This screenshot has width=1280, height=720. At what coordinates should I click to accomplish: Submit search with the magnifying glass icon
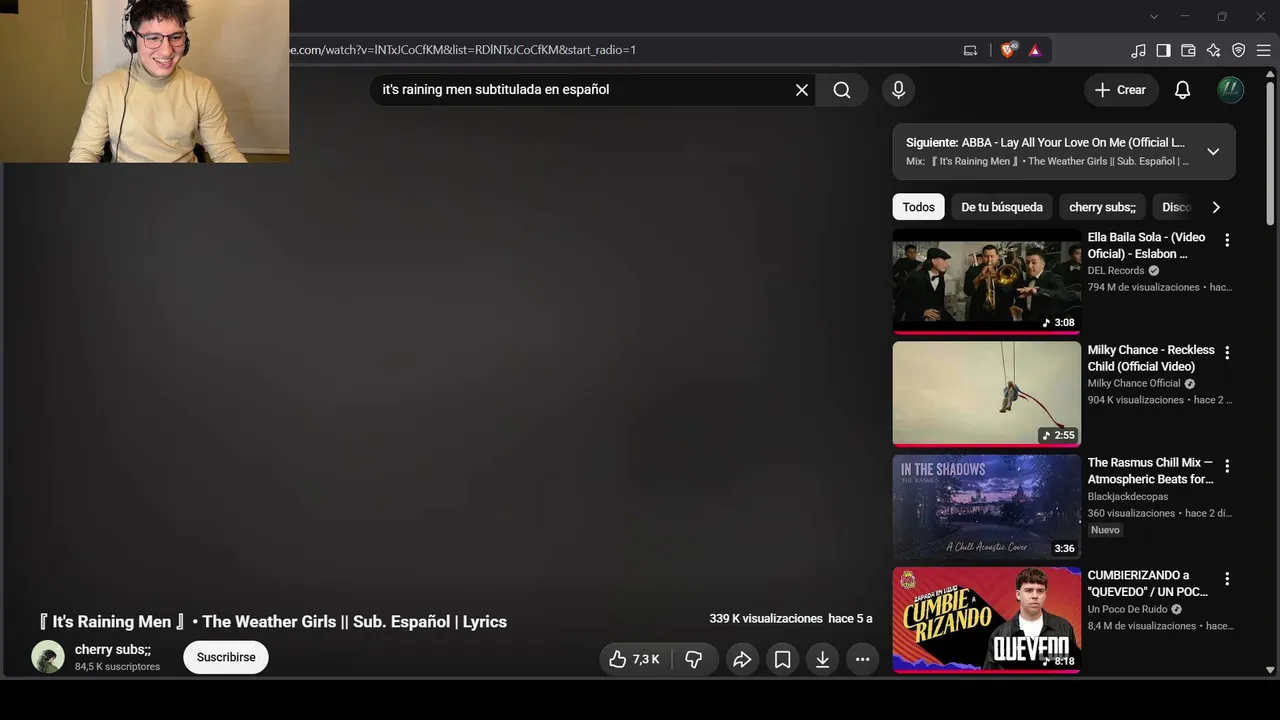pos(842,90)
